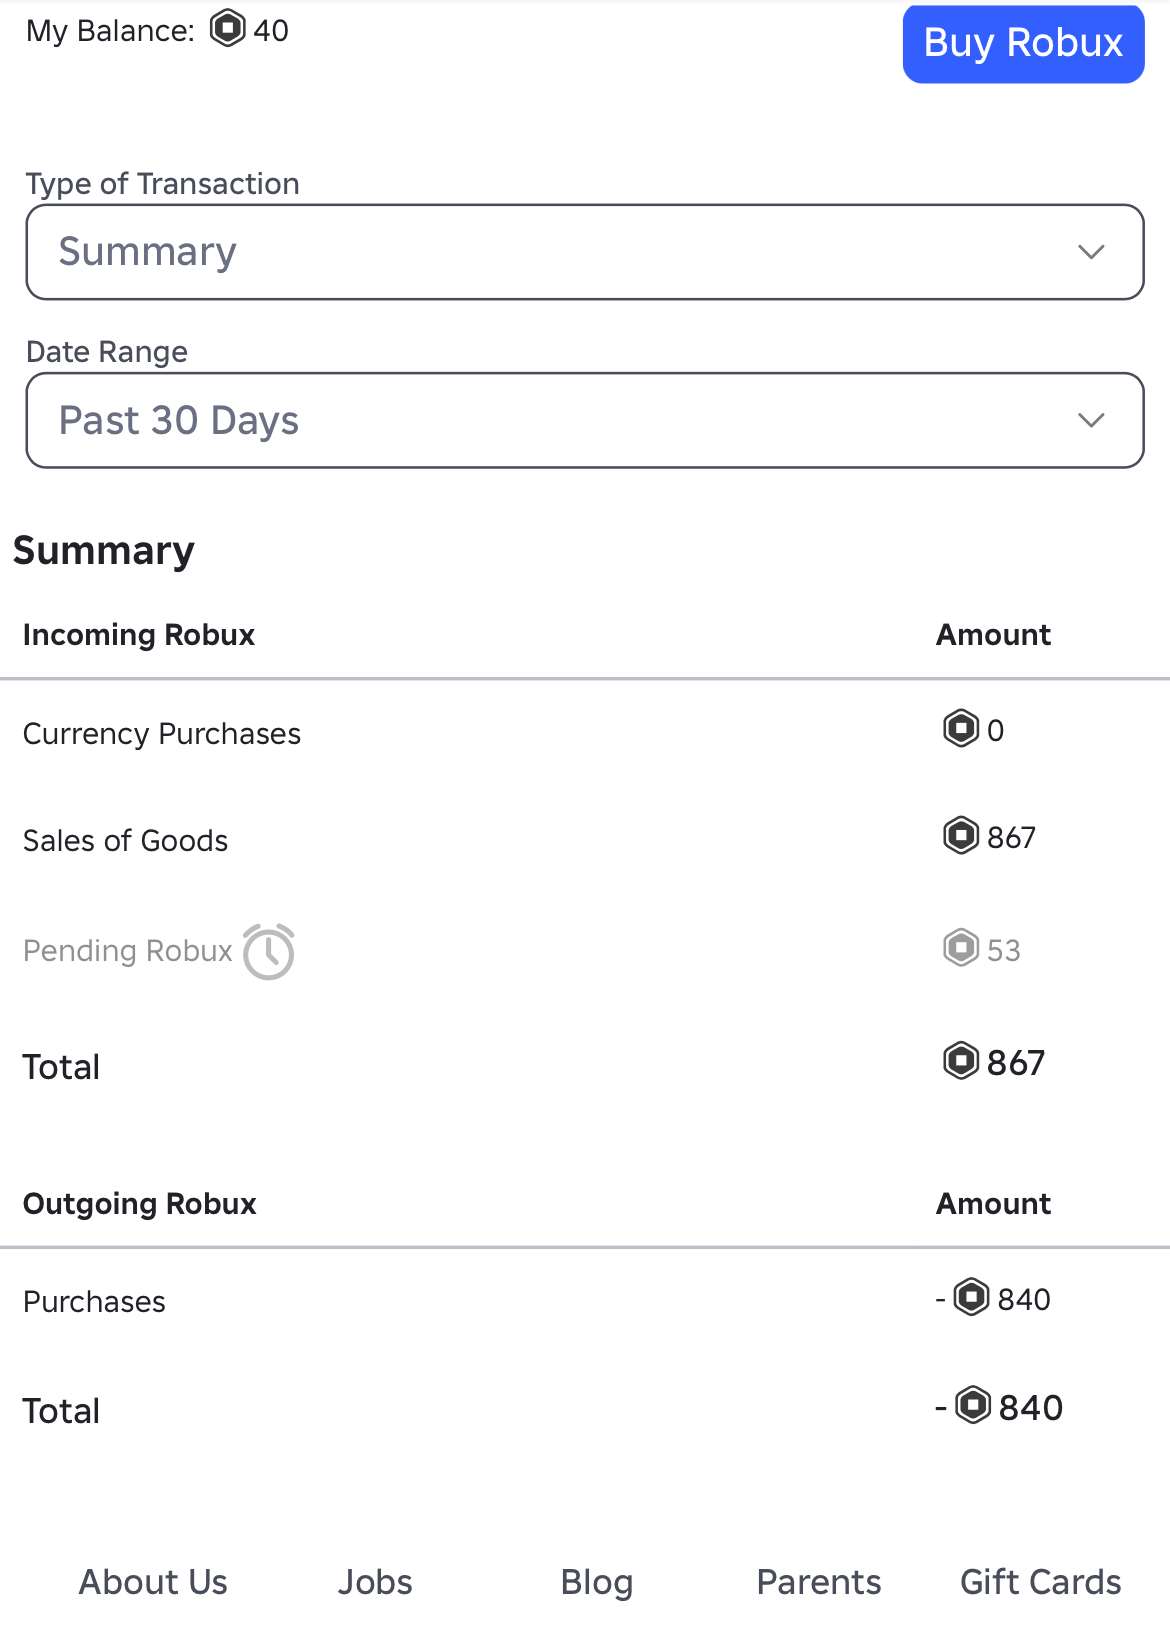Click the Purchases row label

pos(94,1302)
